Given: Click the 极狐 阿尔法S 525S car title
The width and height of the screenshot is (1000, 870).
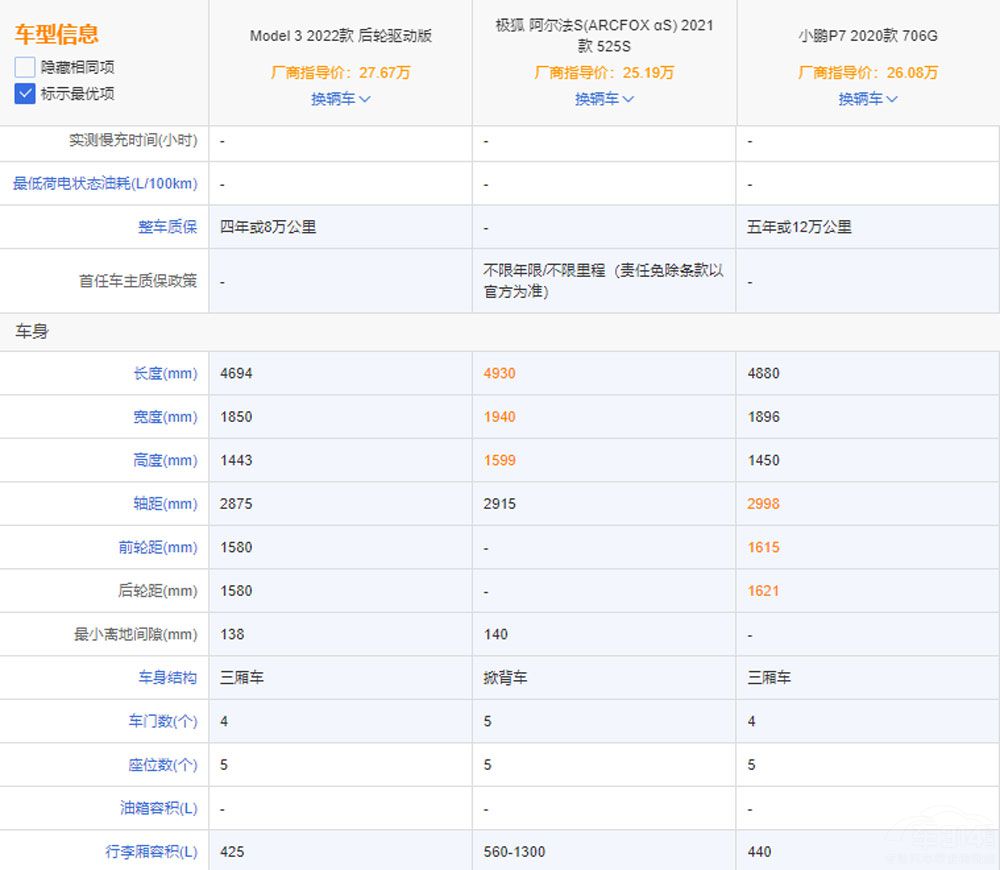Looking at the screenshot, I should point(604,36).
